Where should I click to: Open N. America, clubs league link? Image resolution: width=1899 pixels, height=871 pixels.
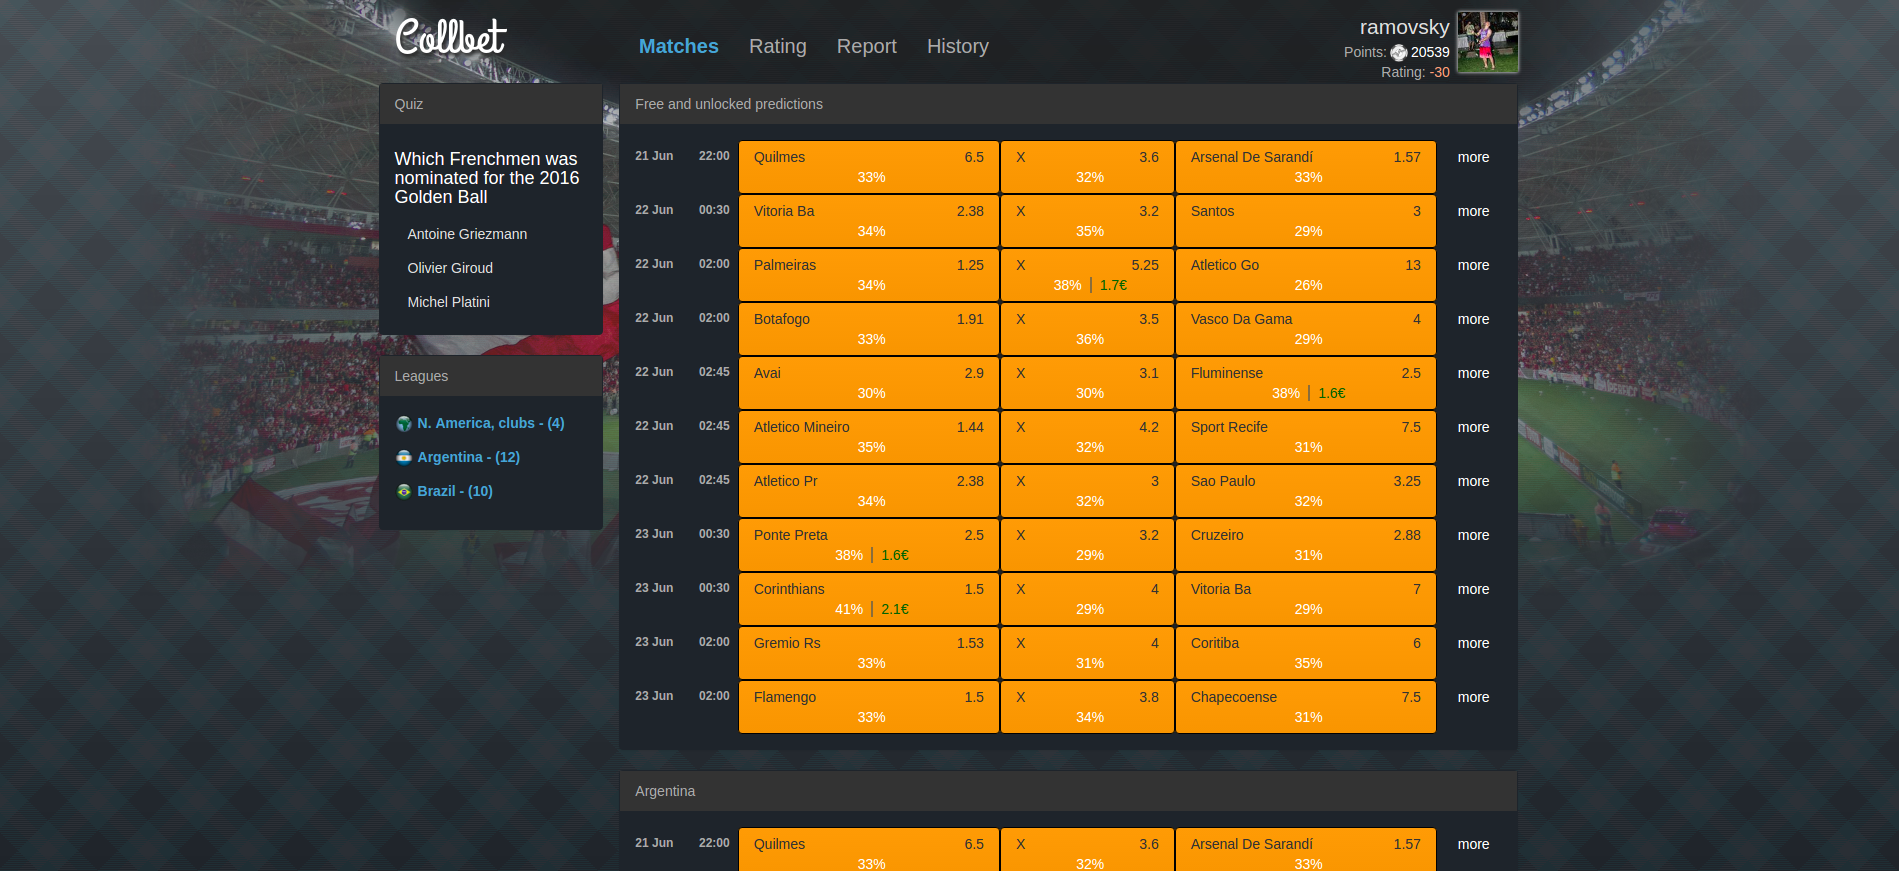pos(491,424)
